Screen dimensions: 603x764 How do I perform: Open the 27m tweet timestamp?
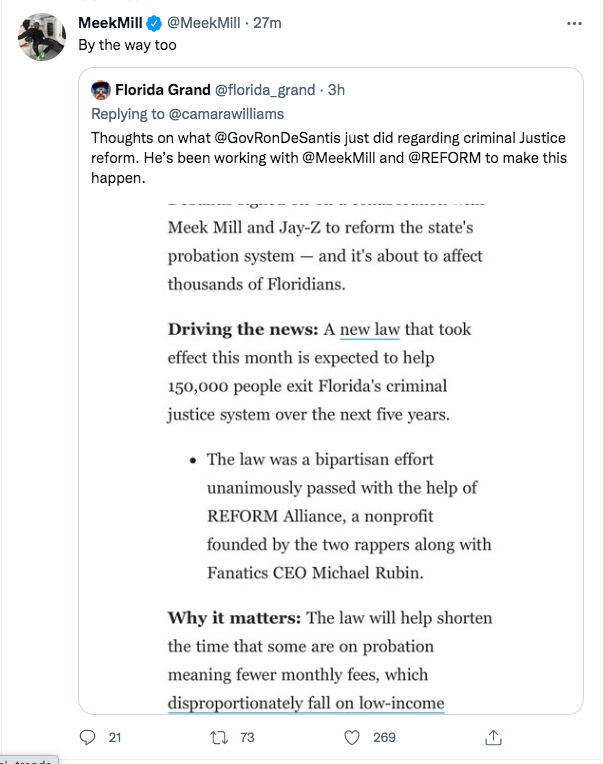click(267, 23)
